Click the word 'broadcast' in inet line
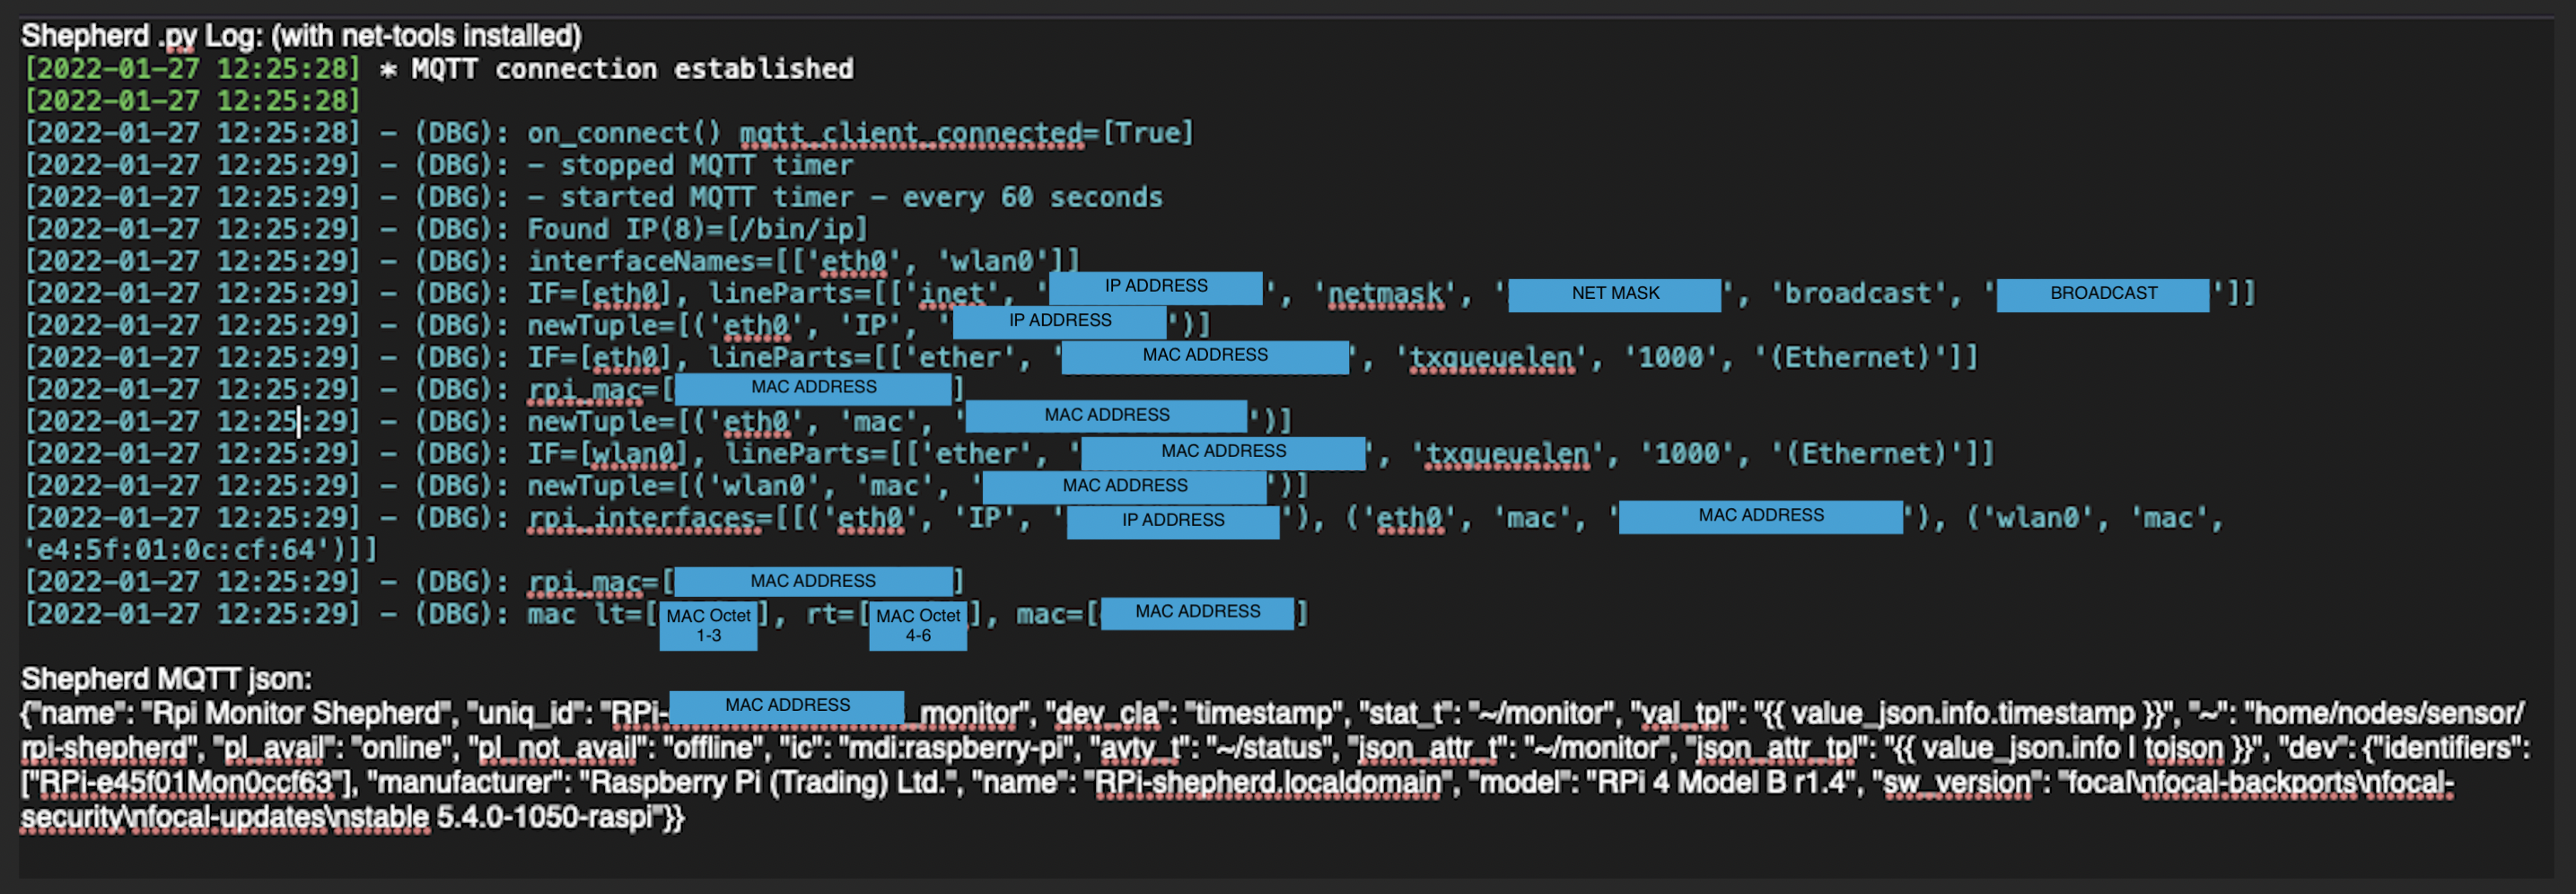Viewport: 2576px width, 894px height. (1857, 293)
